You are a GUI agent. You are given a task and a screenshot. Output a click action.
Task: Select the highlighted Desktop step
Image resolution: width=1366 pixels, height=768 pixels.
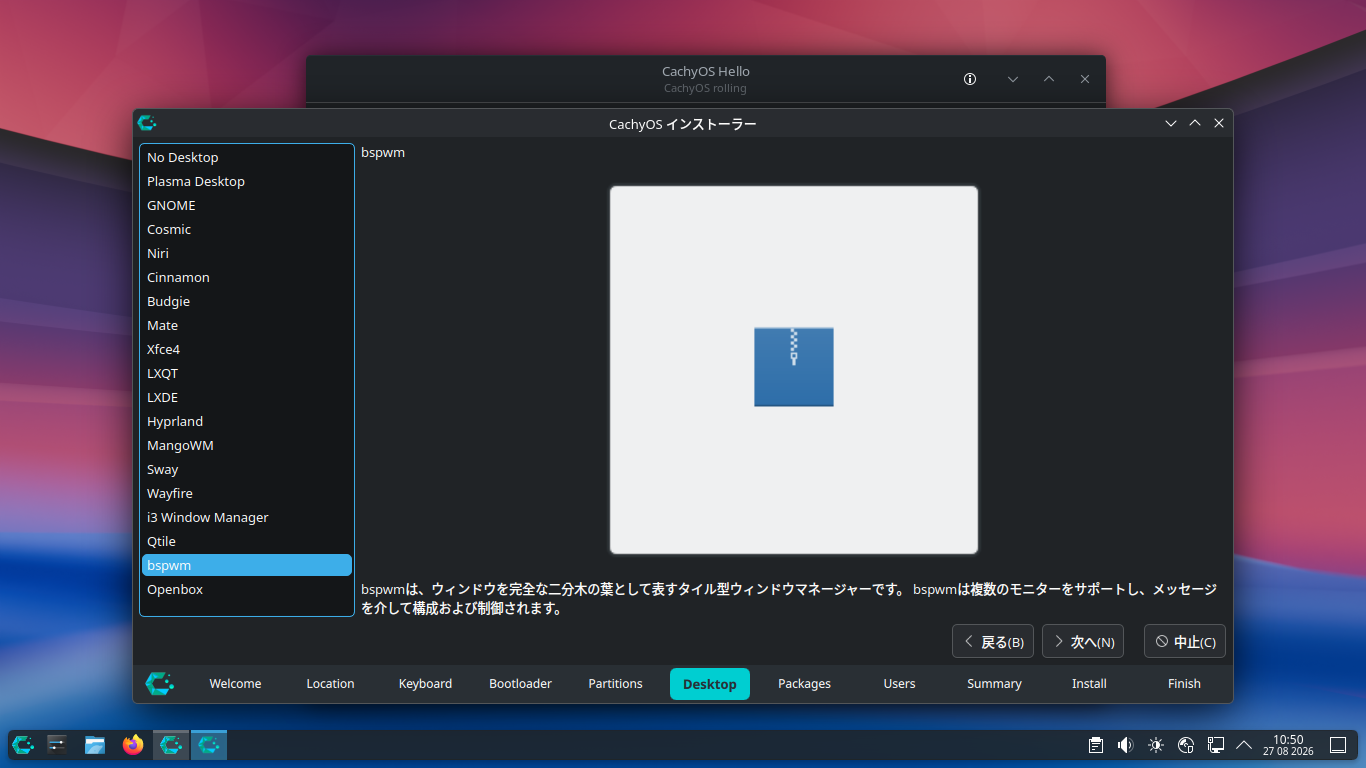pyautogui.click(x=710, y=684)
